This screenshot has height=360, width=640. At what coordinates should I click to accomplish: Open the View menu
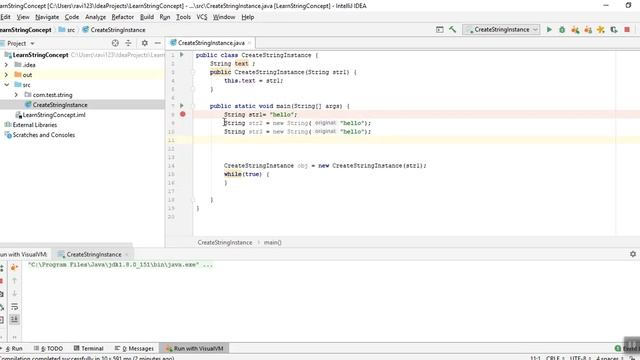coord(23,17)
